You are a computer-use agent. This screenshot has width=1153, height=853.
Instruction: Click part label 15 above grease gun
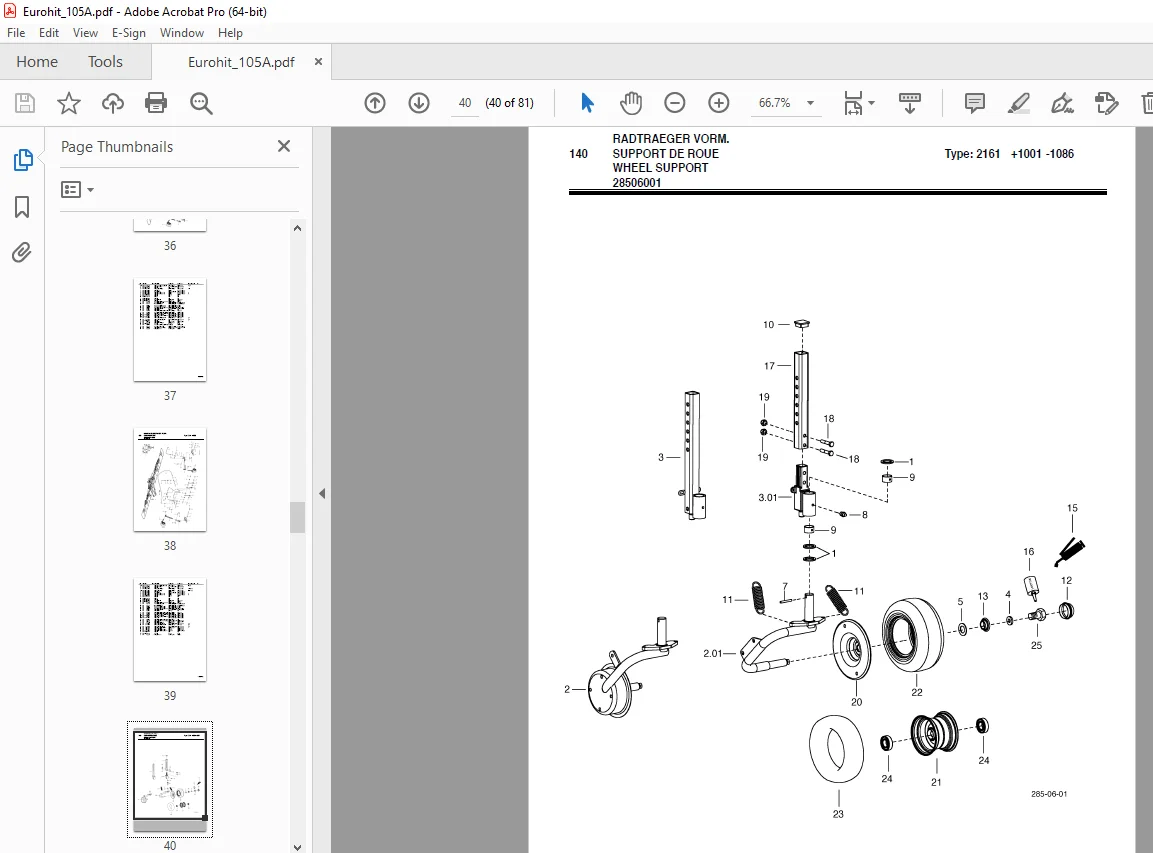(1072, 508)
